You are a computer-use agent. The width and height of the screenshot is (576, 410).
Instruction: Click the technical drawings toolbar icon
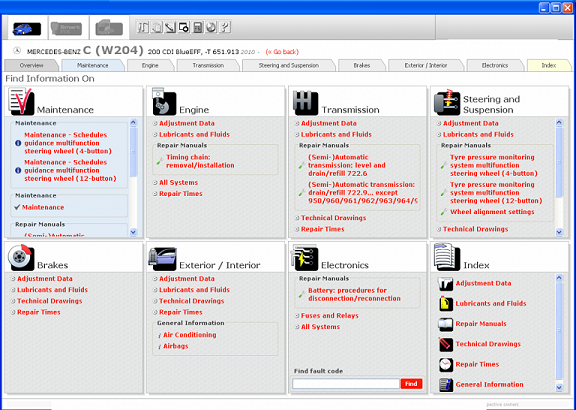(x=184, y=27)
